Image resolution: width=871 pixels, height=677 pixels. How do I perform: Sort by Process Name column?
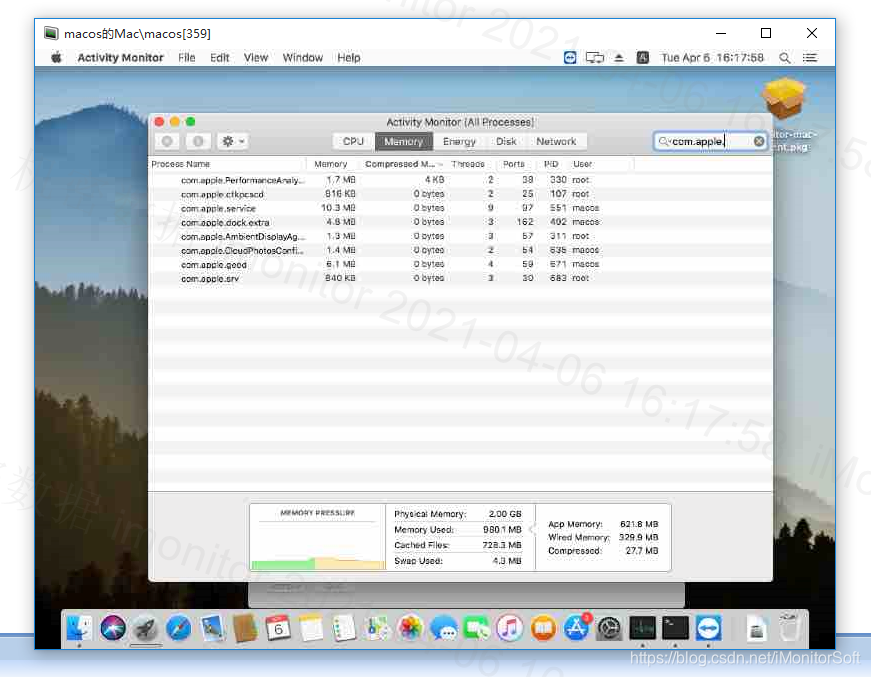[228, 164]
